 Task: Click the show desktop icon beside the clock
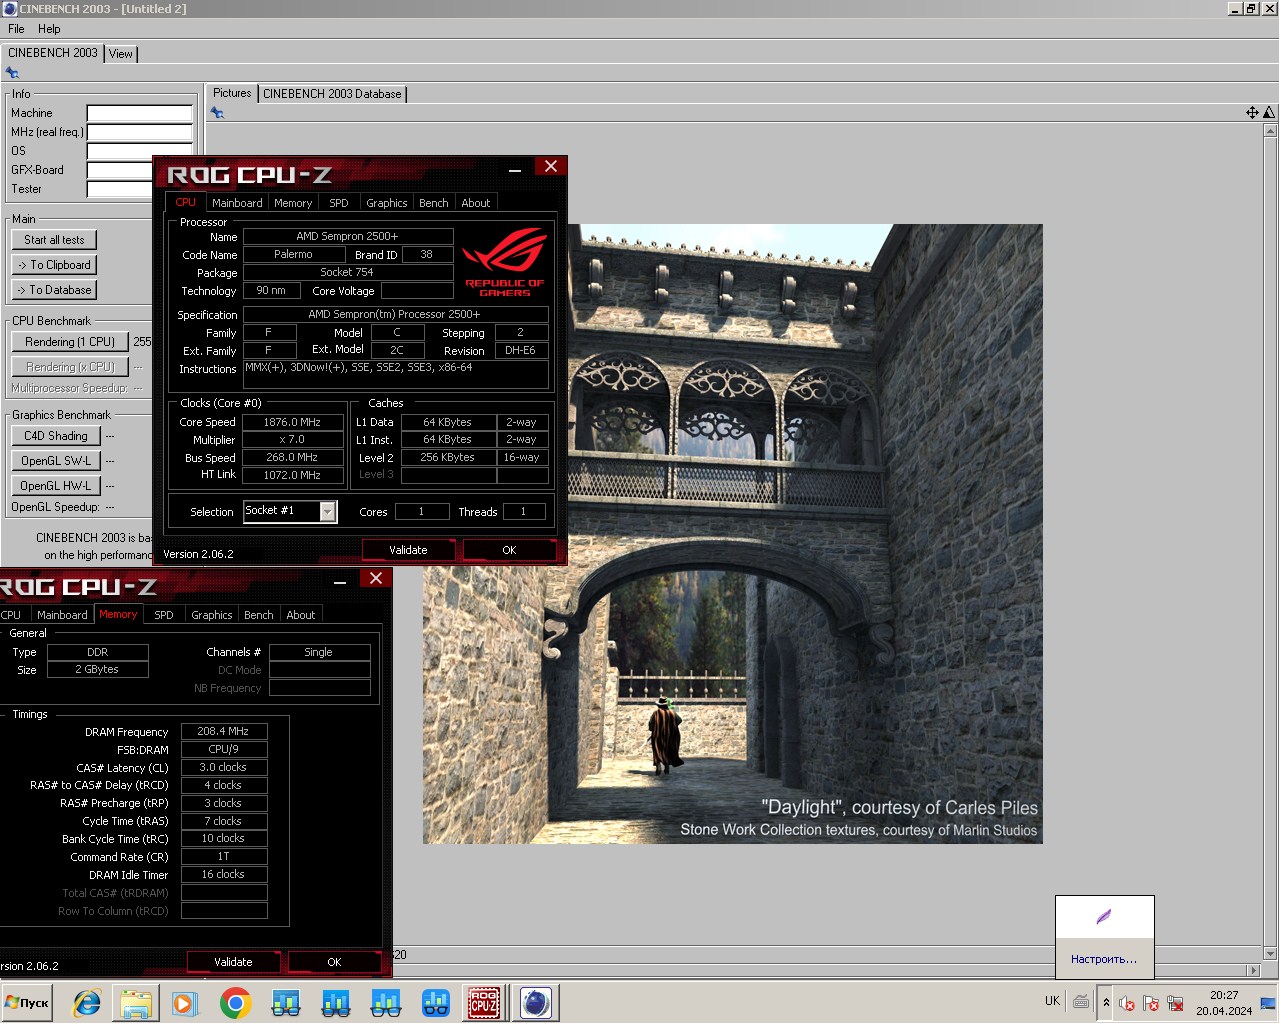coord(1268,1003)
